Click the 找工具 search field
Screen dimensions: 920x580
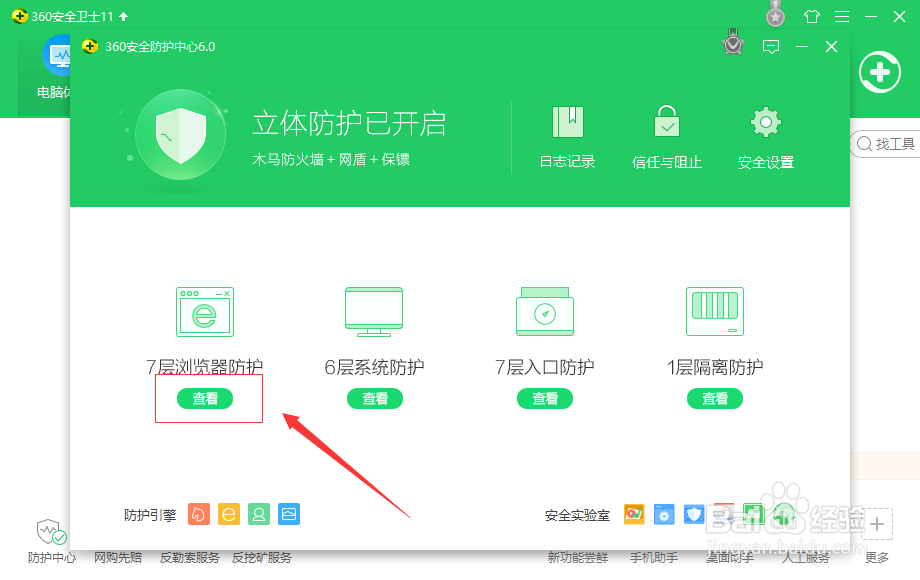(886, 144)
